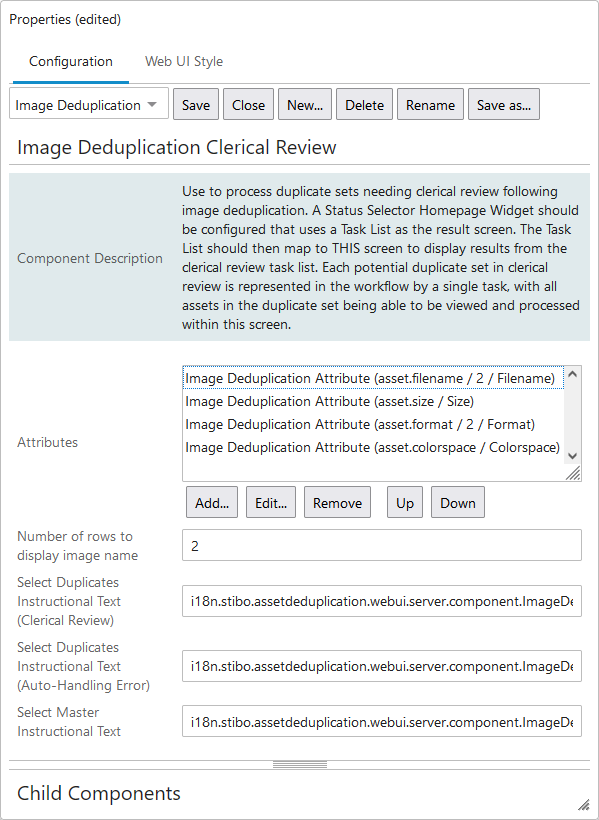
Task: Move attribute Up in the list
Action: pyautogui.click(x=405, y=503)
